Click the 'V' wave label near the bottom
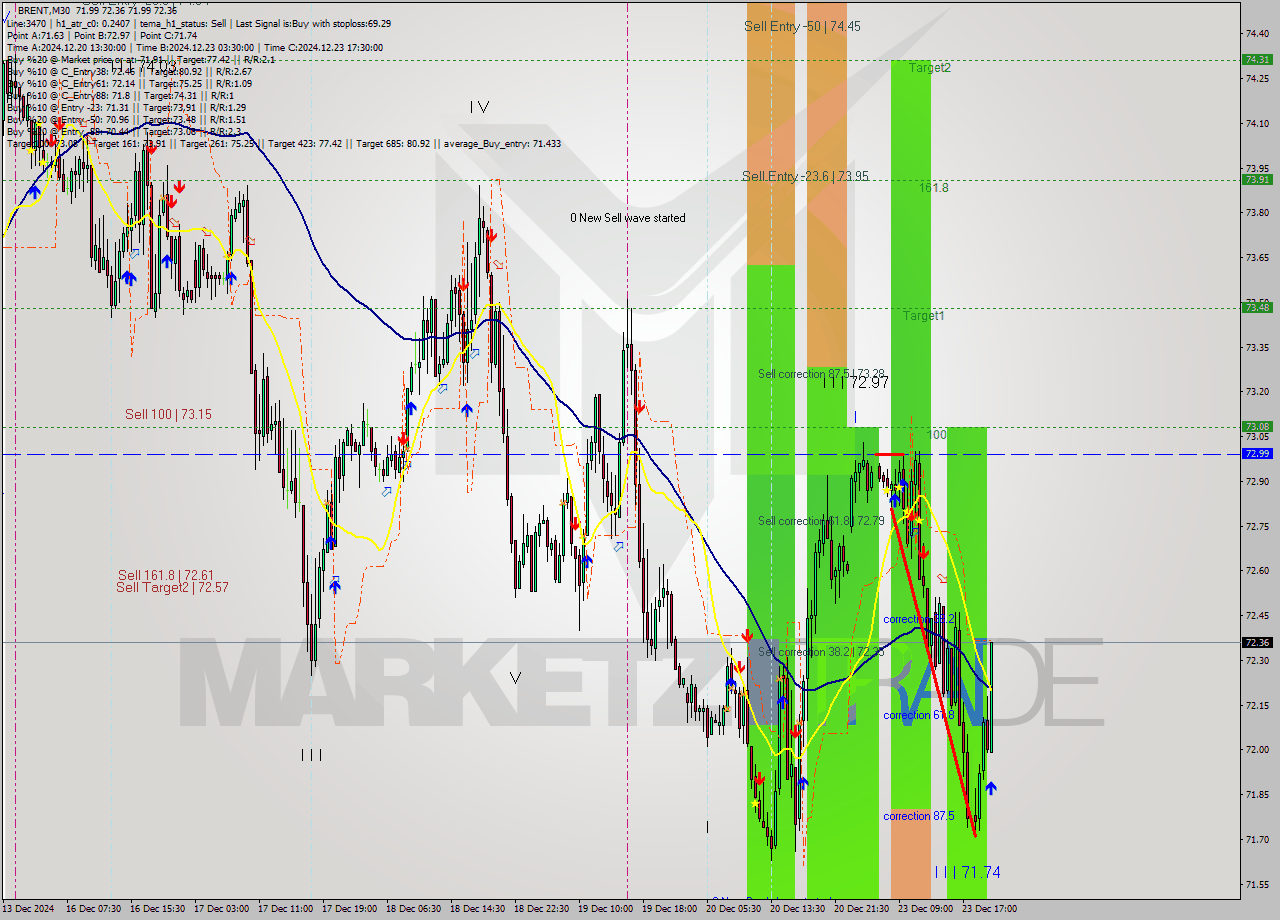Image resolution: width=1280 pixels, height=920 pixels. (515, 677)
